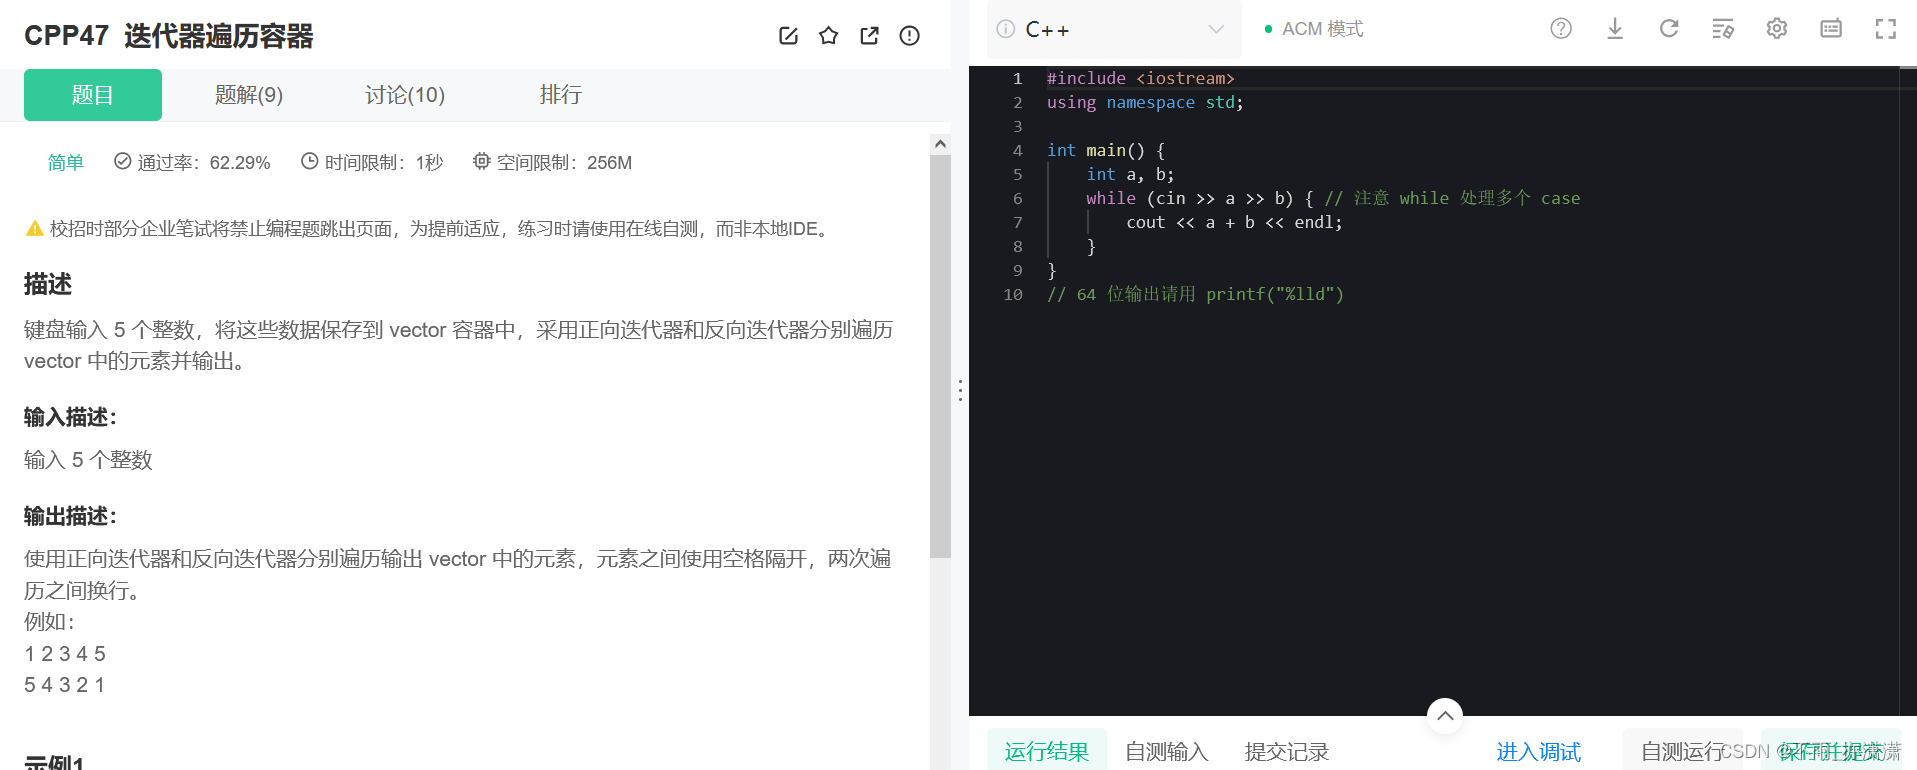
Task: Click the 描述 heading
Action: point(48,284)
